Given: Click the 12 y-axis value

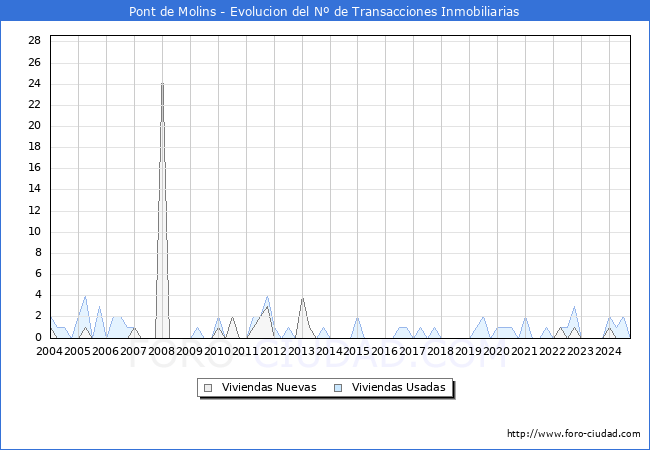Looking at the screenshot, I should coord(34,210).
